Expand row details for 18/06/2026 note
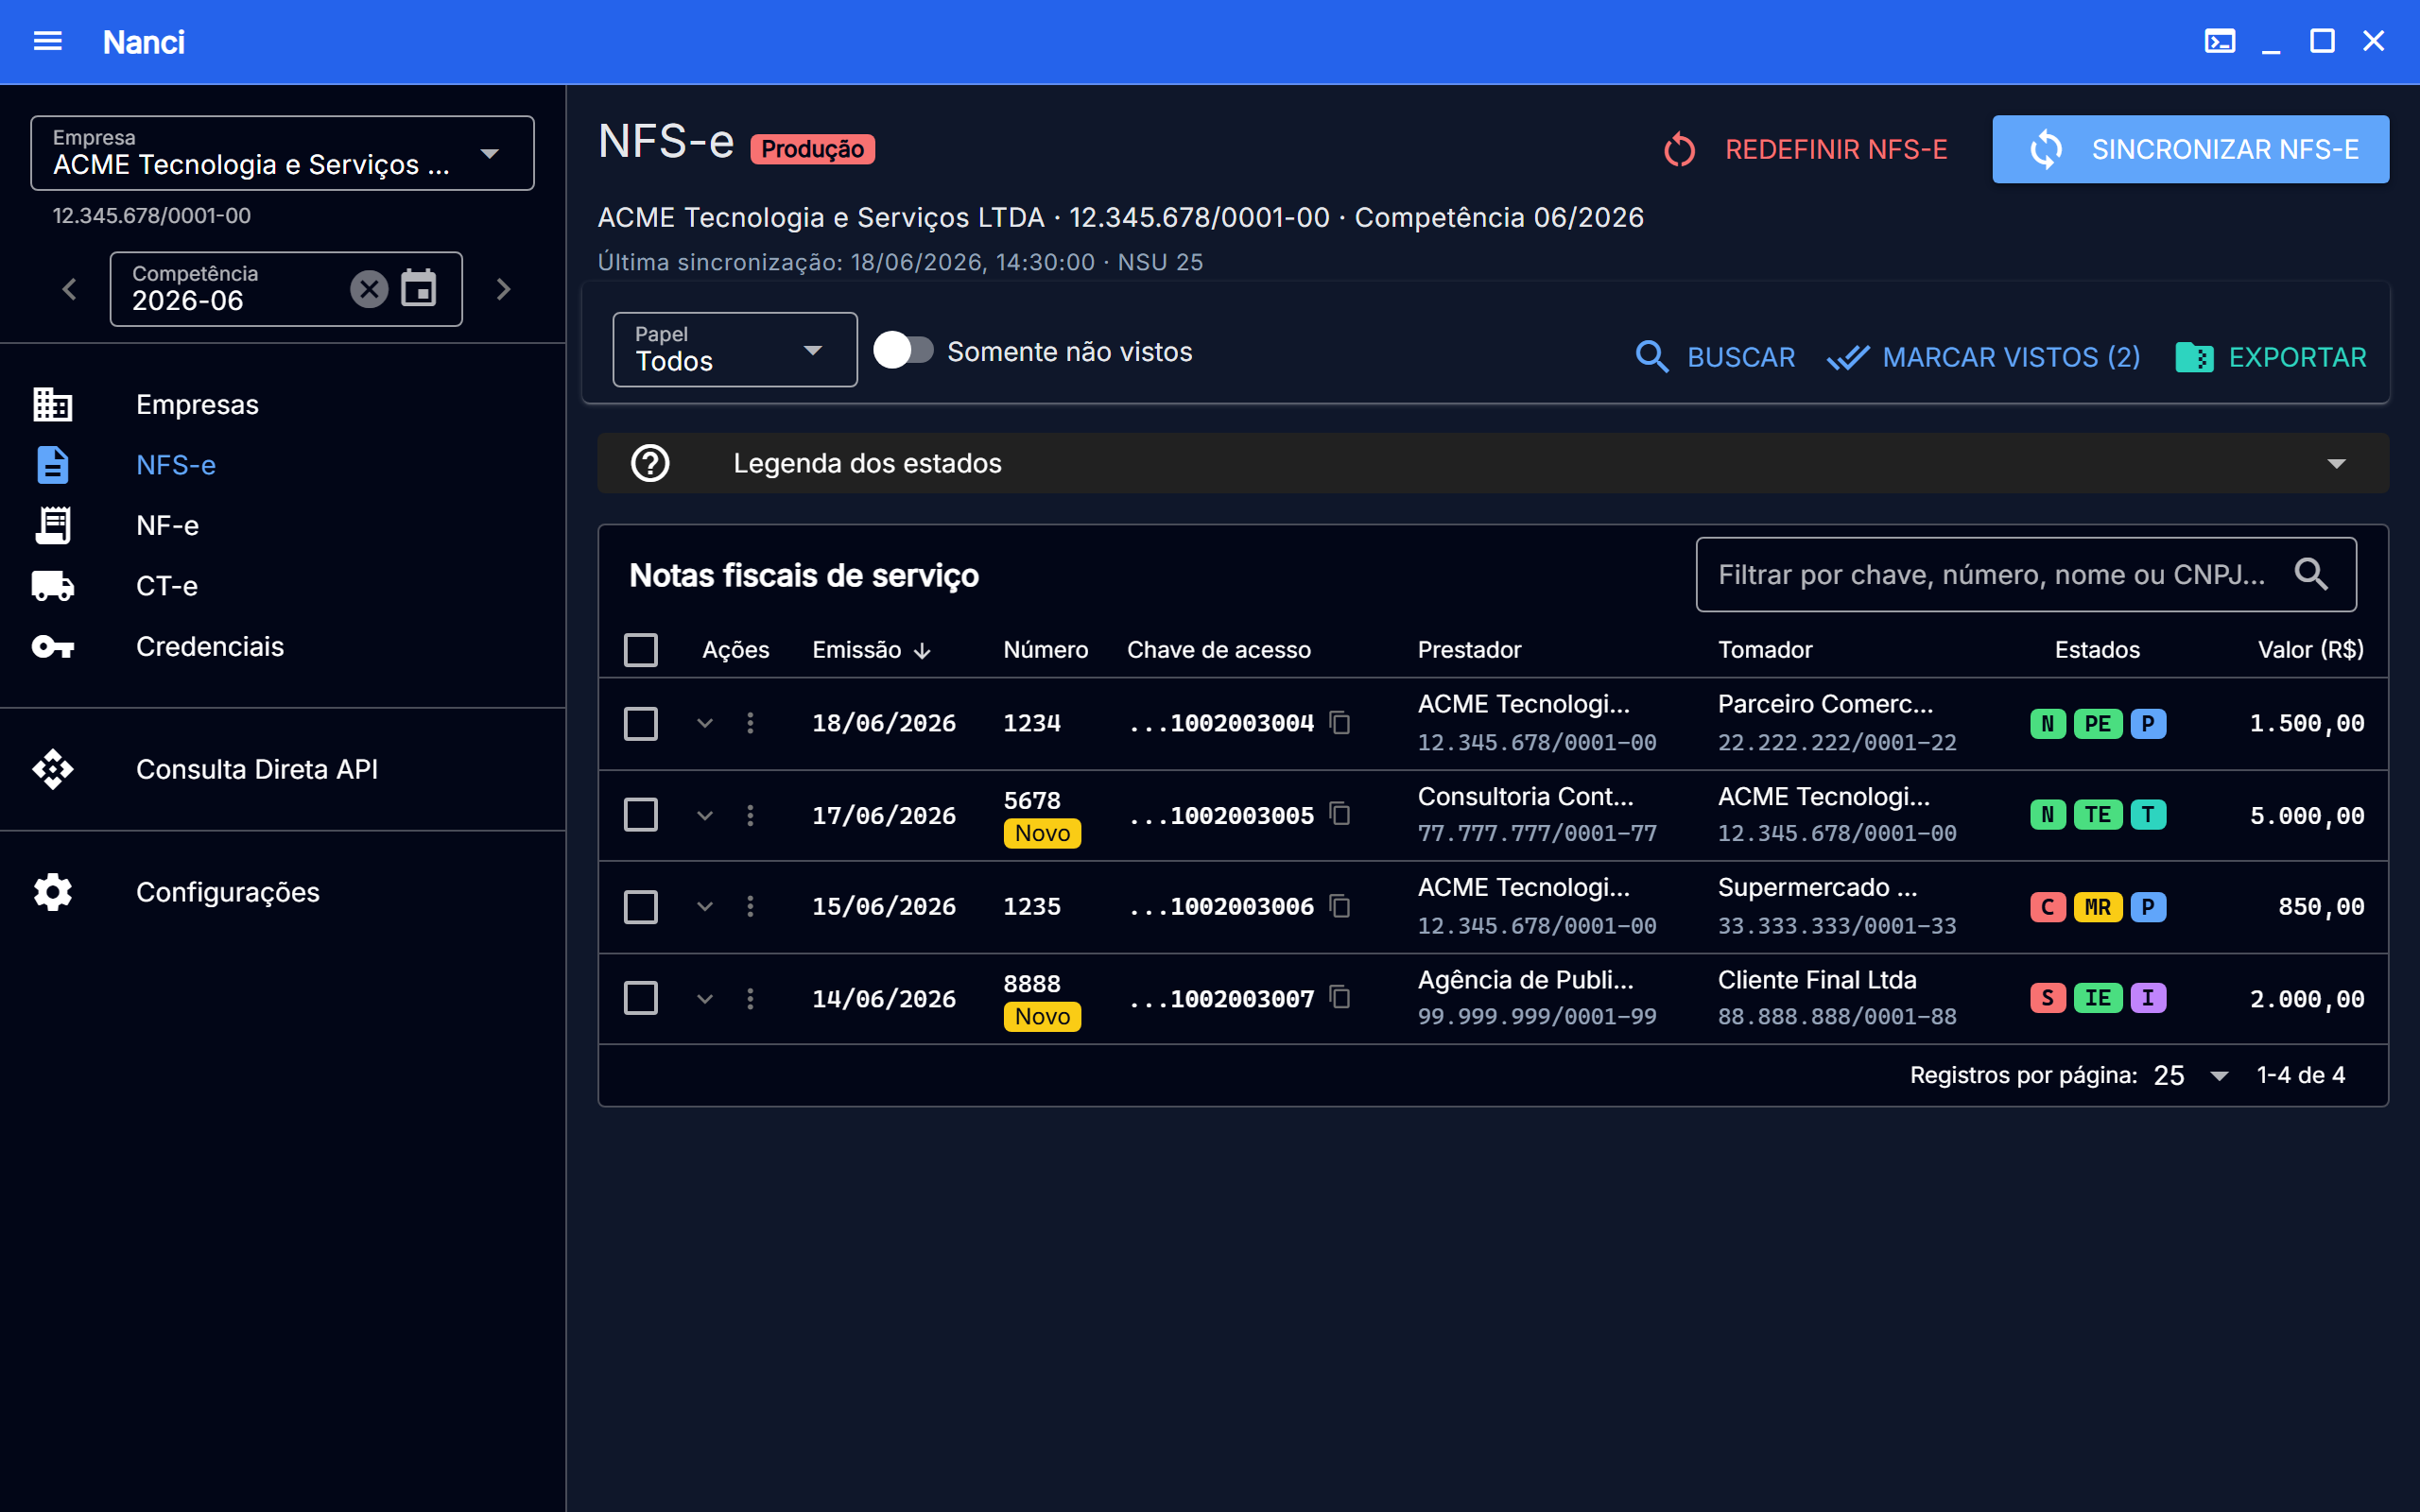The image size is (2420, 1512). (x=705, y=723)
